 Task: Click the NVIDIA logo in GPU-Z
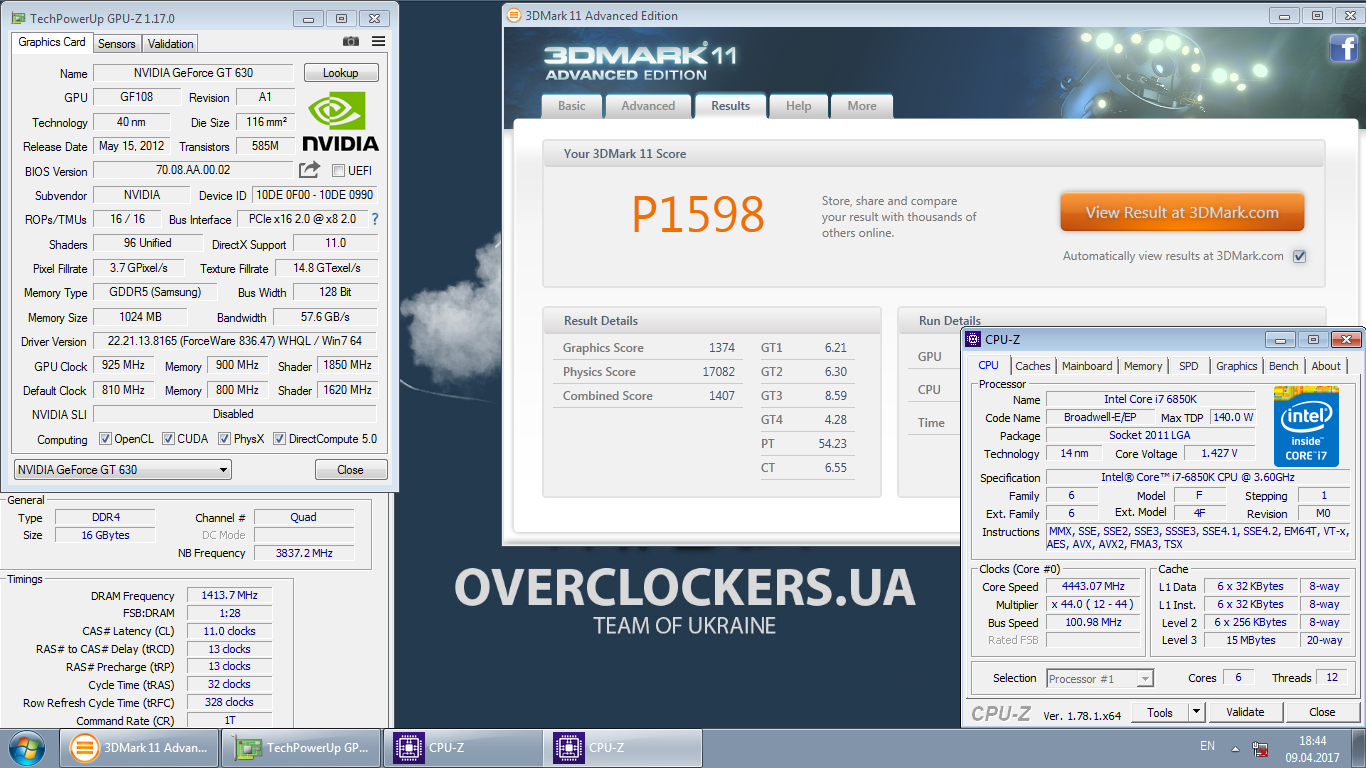click(341, 121)
